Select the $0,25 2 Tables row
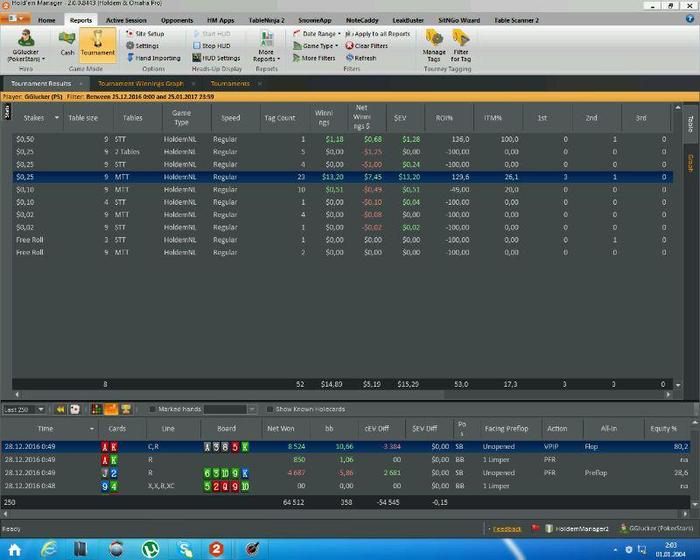The width and height of the screenshot is (700, 560). point(342,152)
